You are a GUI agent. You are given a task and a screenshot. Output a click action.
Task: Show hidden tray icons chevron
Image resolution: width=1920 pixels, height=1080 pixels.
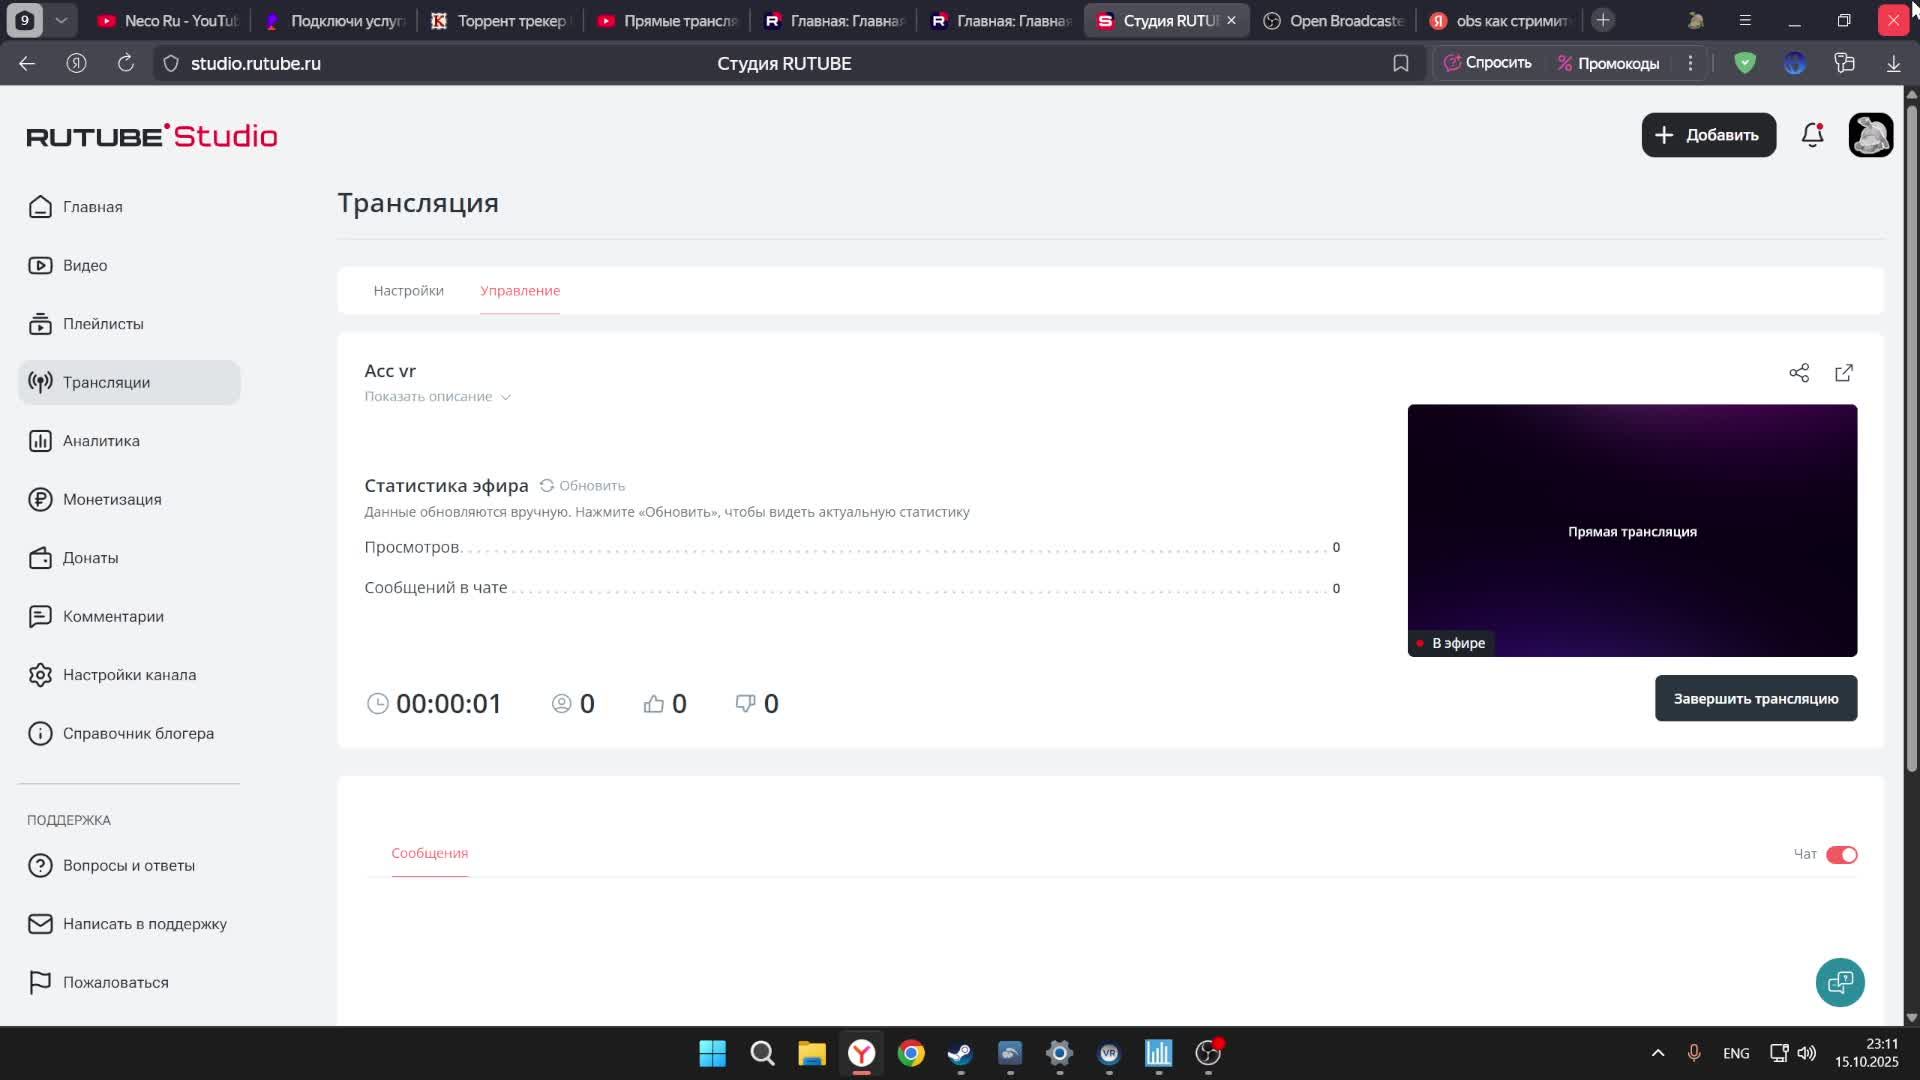pos(1657,1053)
